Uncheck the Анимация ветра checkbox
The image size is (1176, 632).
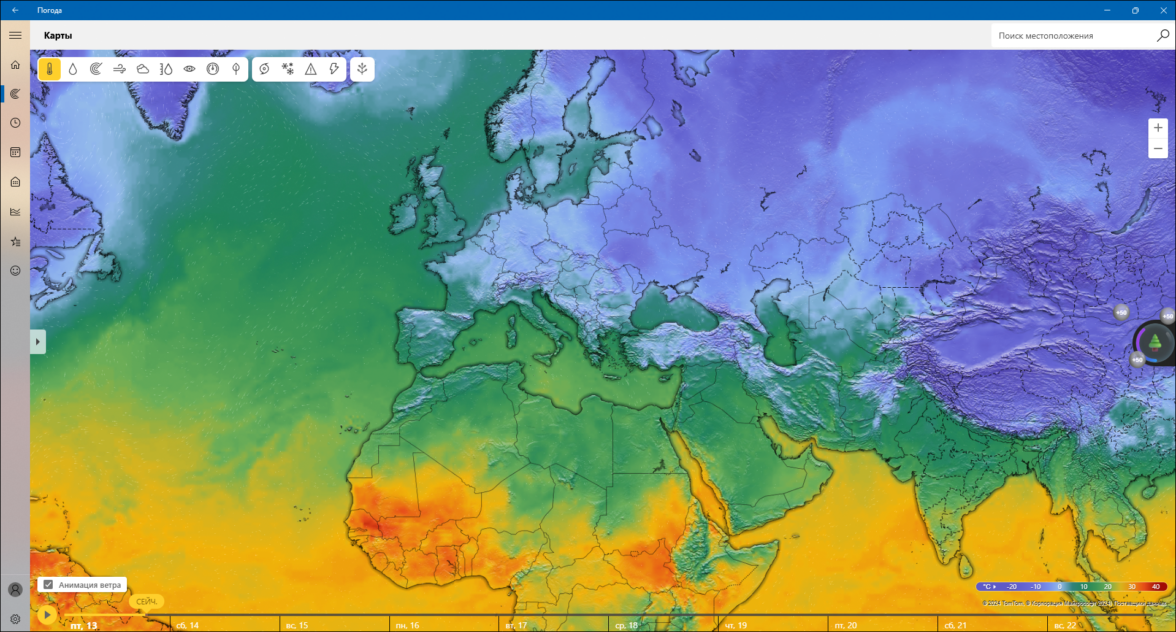click(x=48, y=585)
